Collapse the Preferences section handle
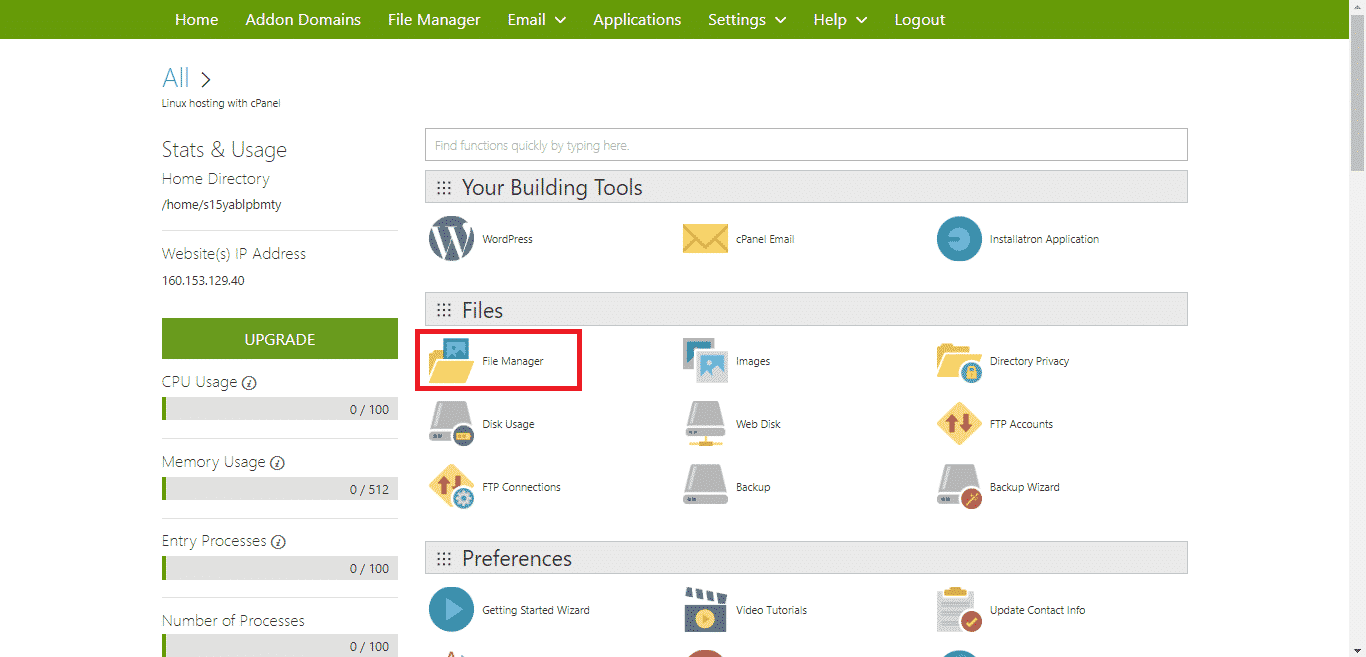This screenshot has height=657, width=1366. pyautogui.click(x=444, y=558)
